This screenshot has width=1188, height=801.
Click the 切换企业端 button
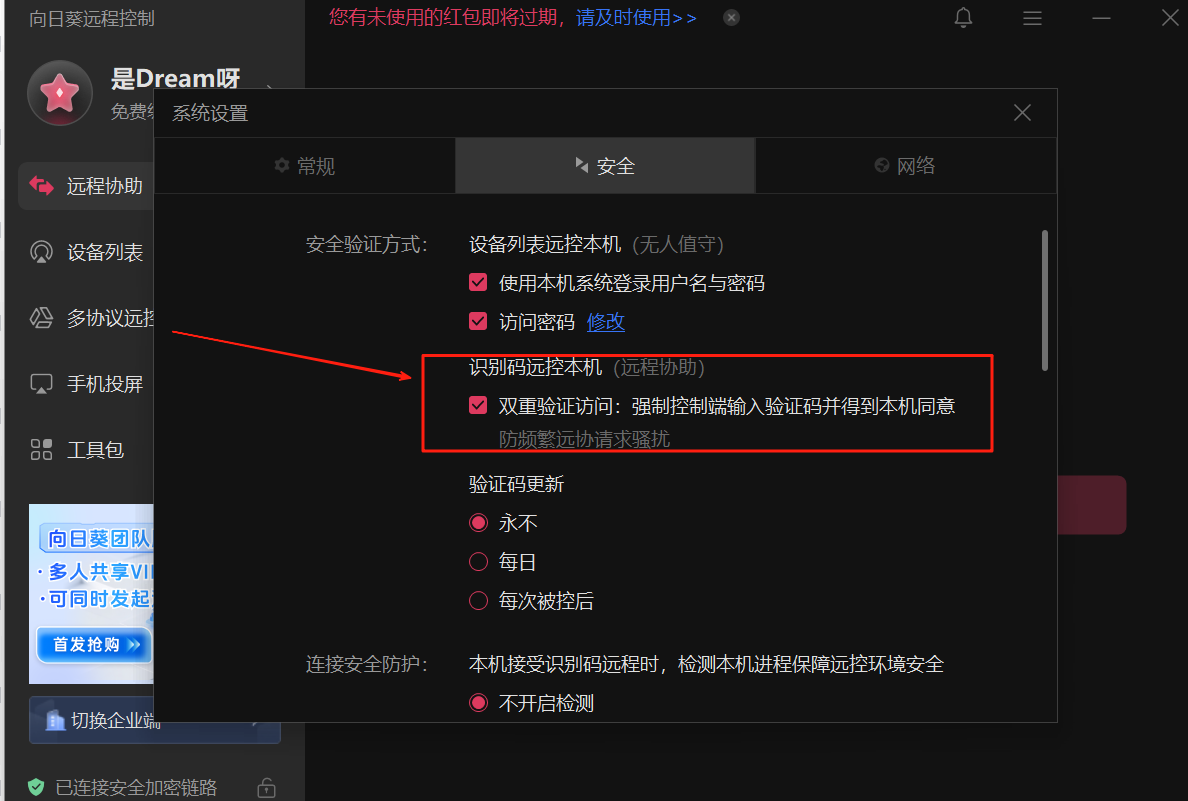(x=155, y=720)
